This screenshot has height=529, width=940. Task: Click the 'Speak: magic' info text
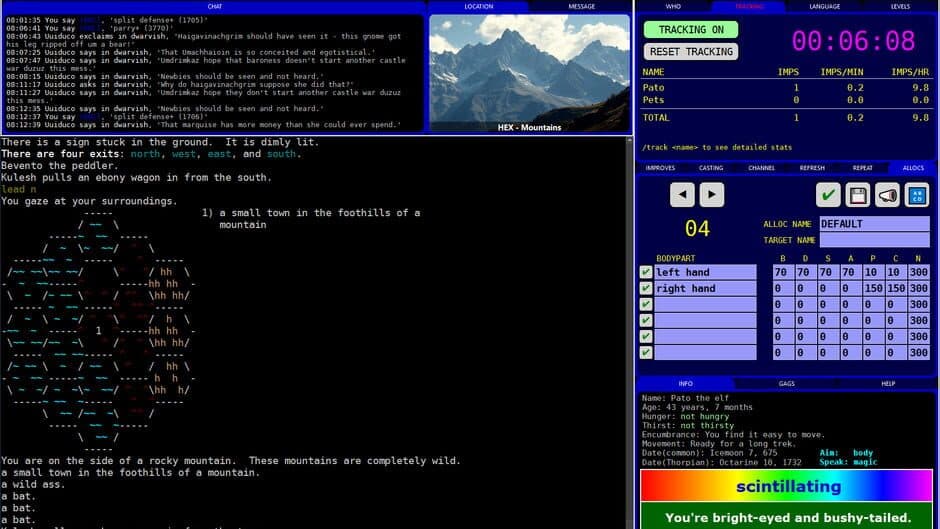click(848, 462)
